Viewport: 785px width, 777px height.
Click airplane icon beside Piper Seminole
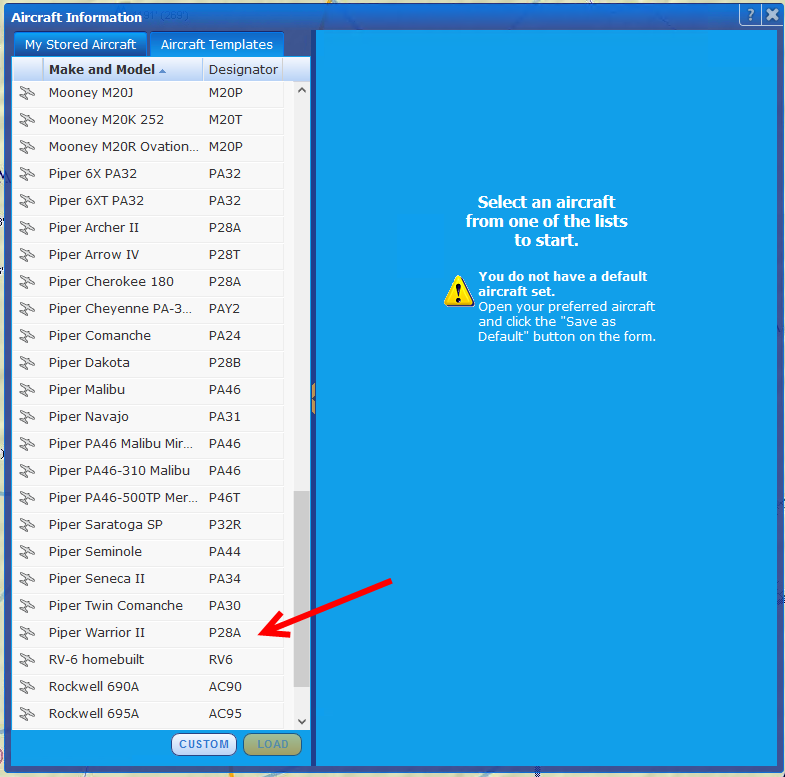pos(27,552)
